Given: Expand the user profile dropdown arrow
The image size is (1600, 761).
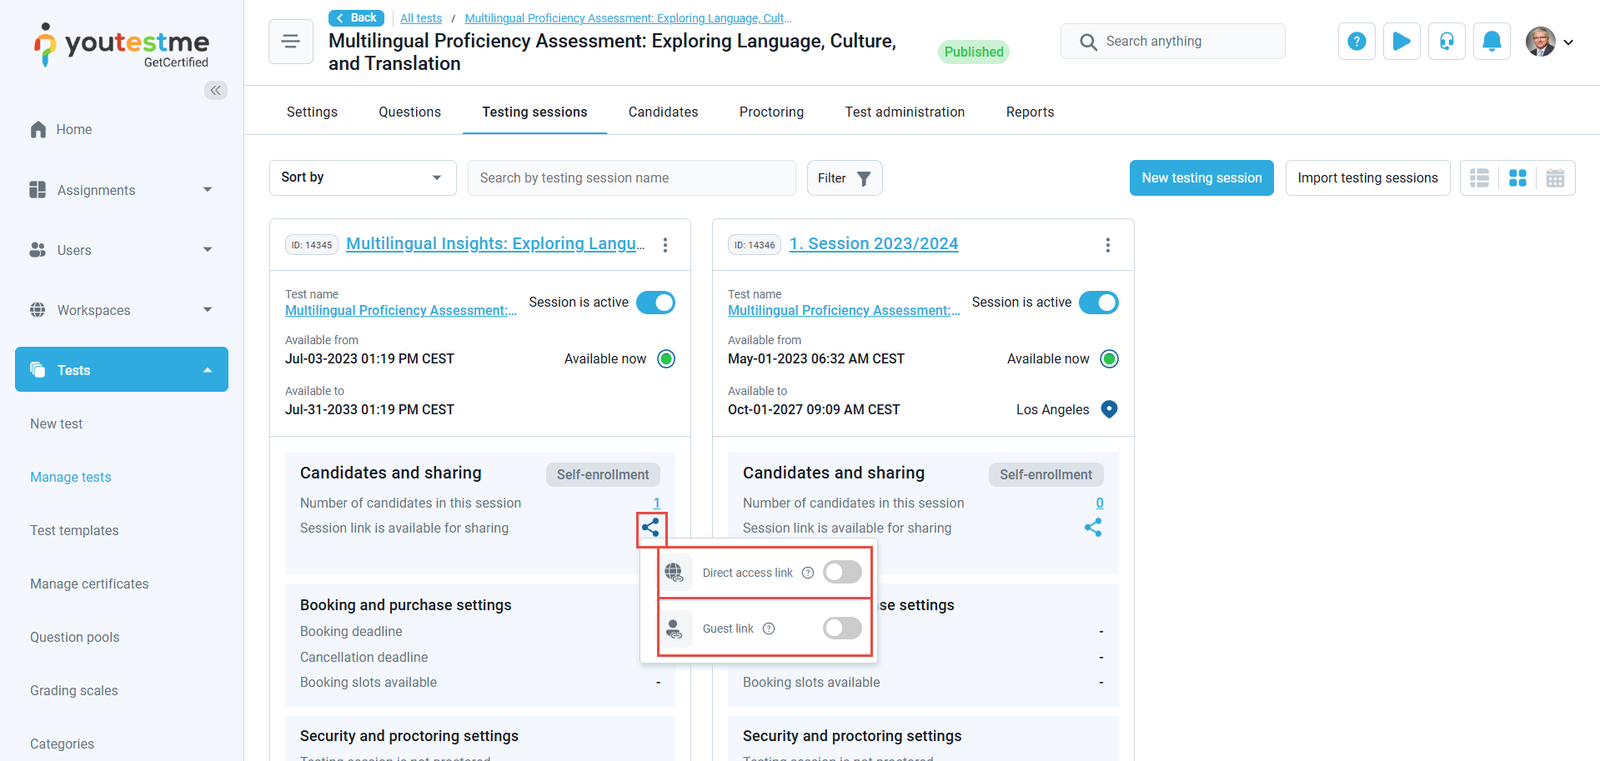Looking at the screenshot, I should tap(1568, 42).
